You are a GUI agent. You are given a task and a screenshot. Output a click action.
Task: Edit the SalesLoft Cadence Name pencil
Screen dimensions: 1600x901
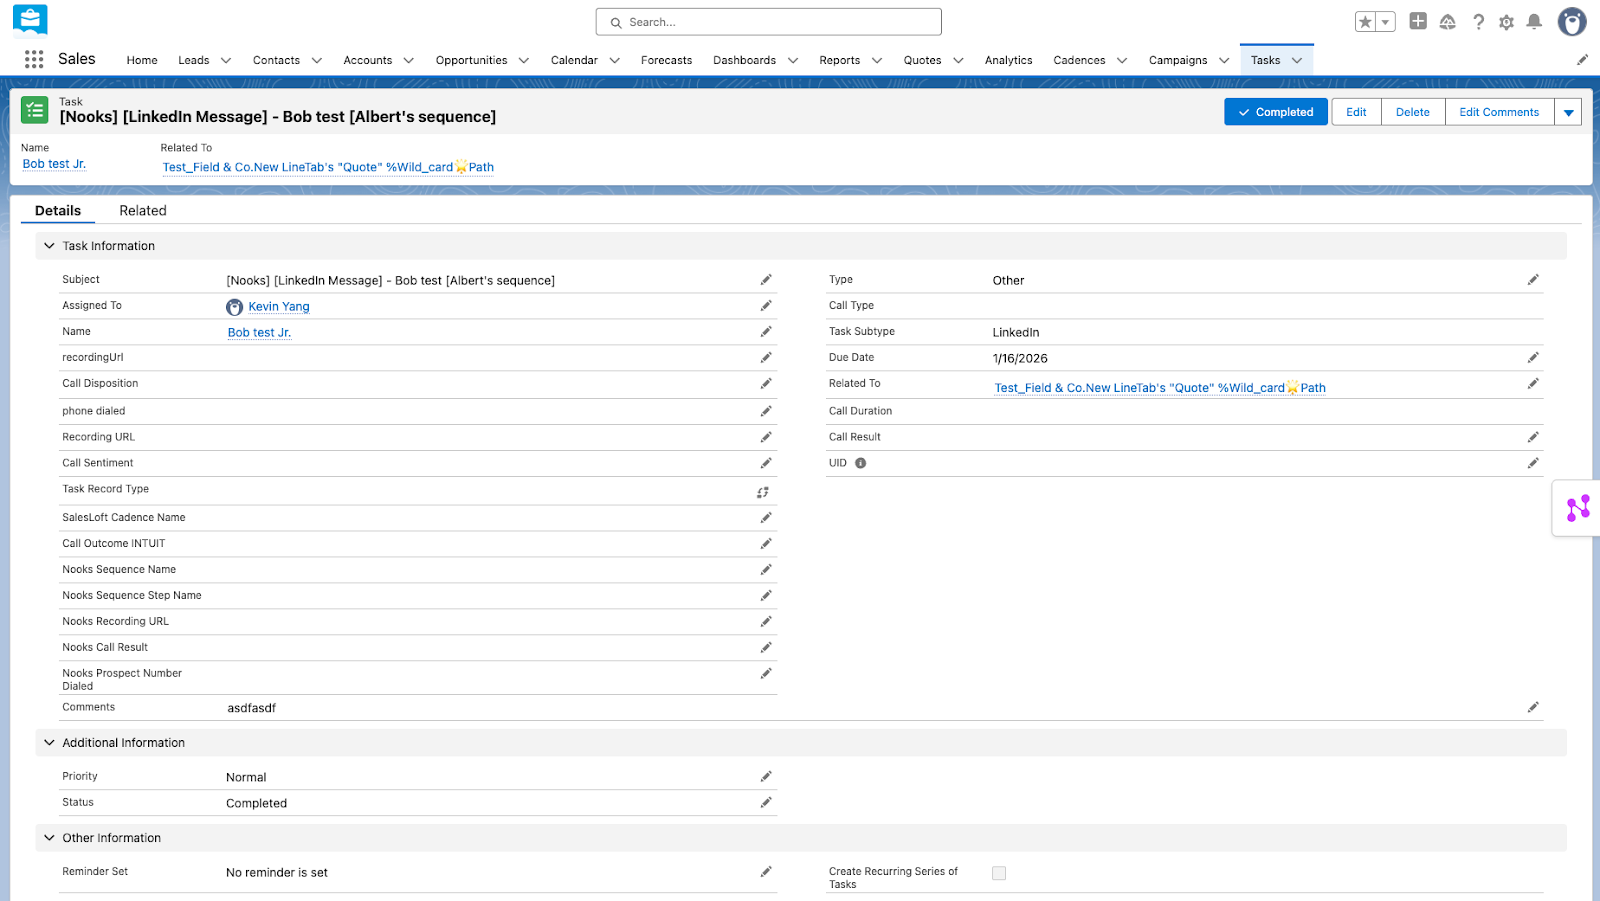[x=766, y=518]
